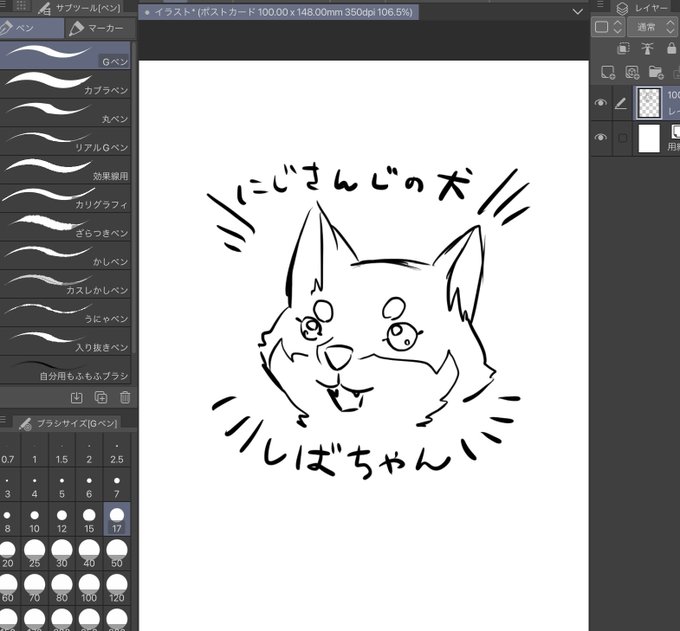Choose brush size 50
This screenshot has width=680, height=631.
tap(117, 554)
